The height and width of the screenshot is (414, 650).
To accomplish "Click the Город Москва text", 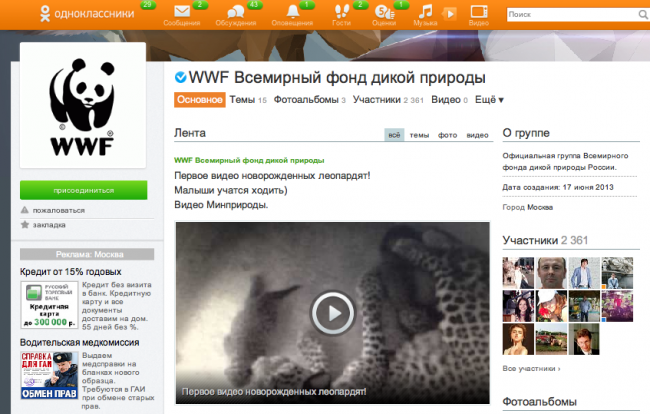I will [528, 207].
